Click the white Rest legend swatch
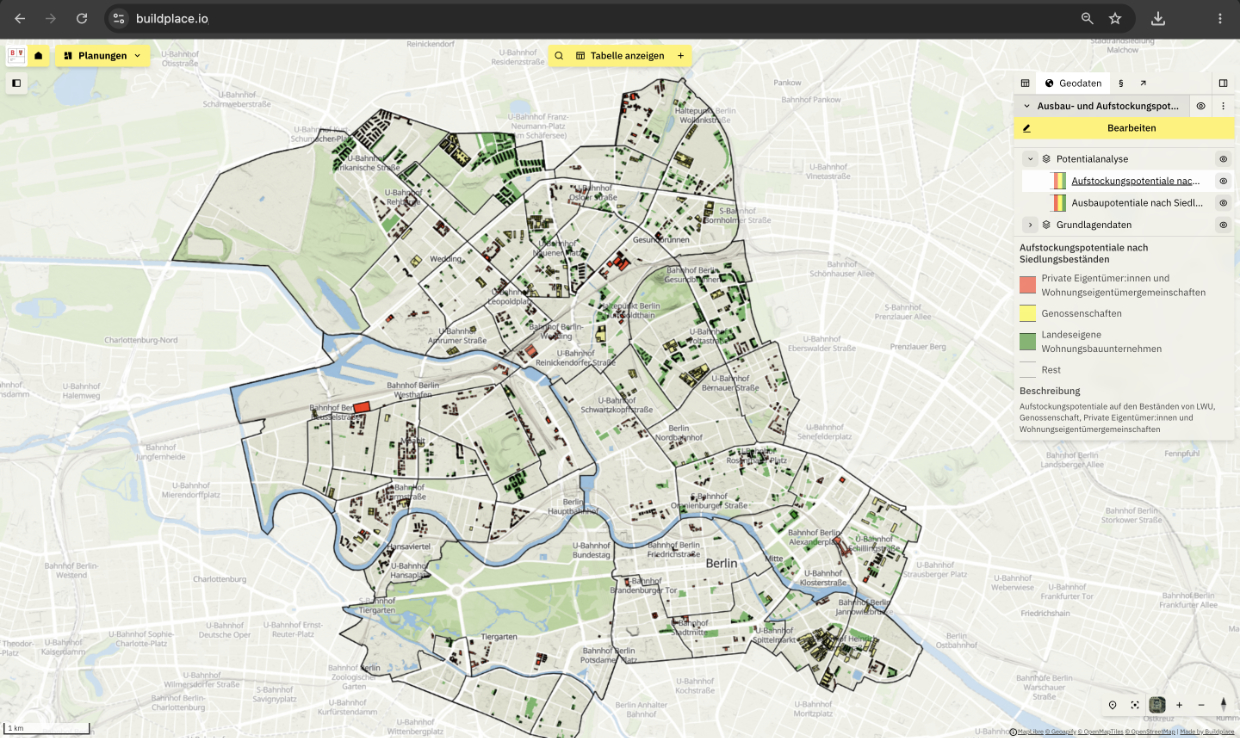This screenshot has height=738, width=1240. pyautogui.click(x=1027, y=370)
